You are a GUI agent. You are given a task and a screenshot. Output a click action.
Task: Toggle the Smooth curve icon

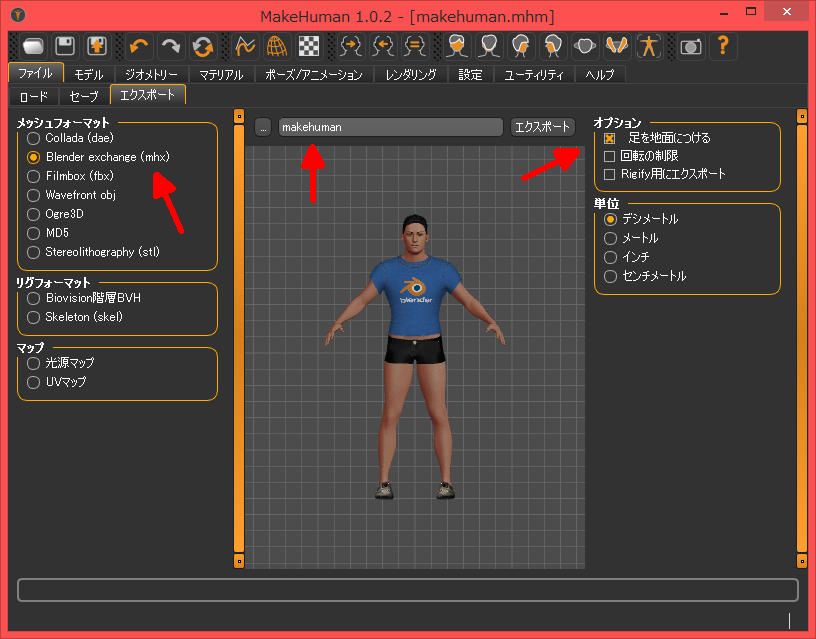pyautogui.click(x=245, y=46)
